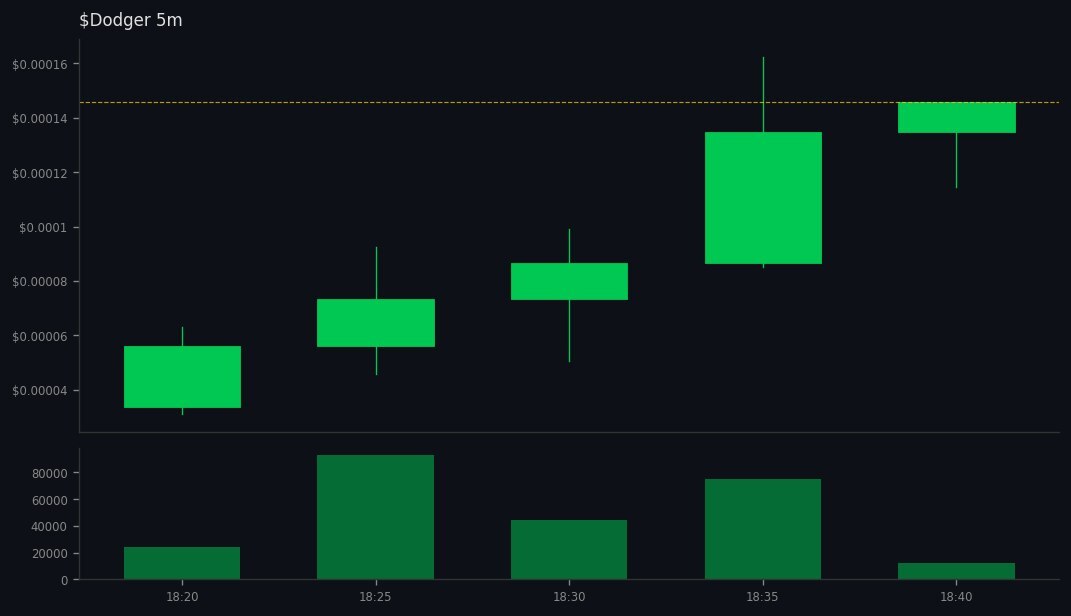Click the 18:40 volume bar
This screenshot has height=616, width=1071.
pos(957,570)
